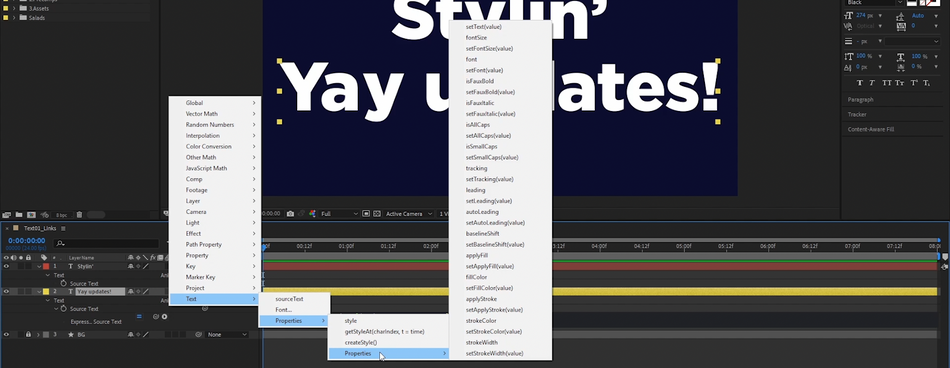Choose setFontSize(value) from properties list

click(x=500, y=49)
